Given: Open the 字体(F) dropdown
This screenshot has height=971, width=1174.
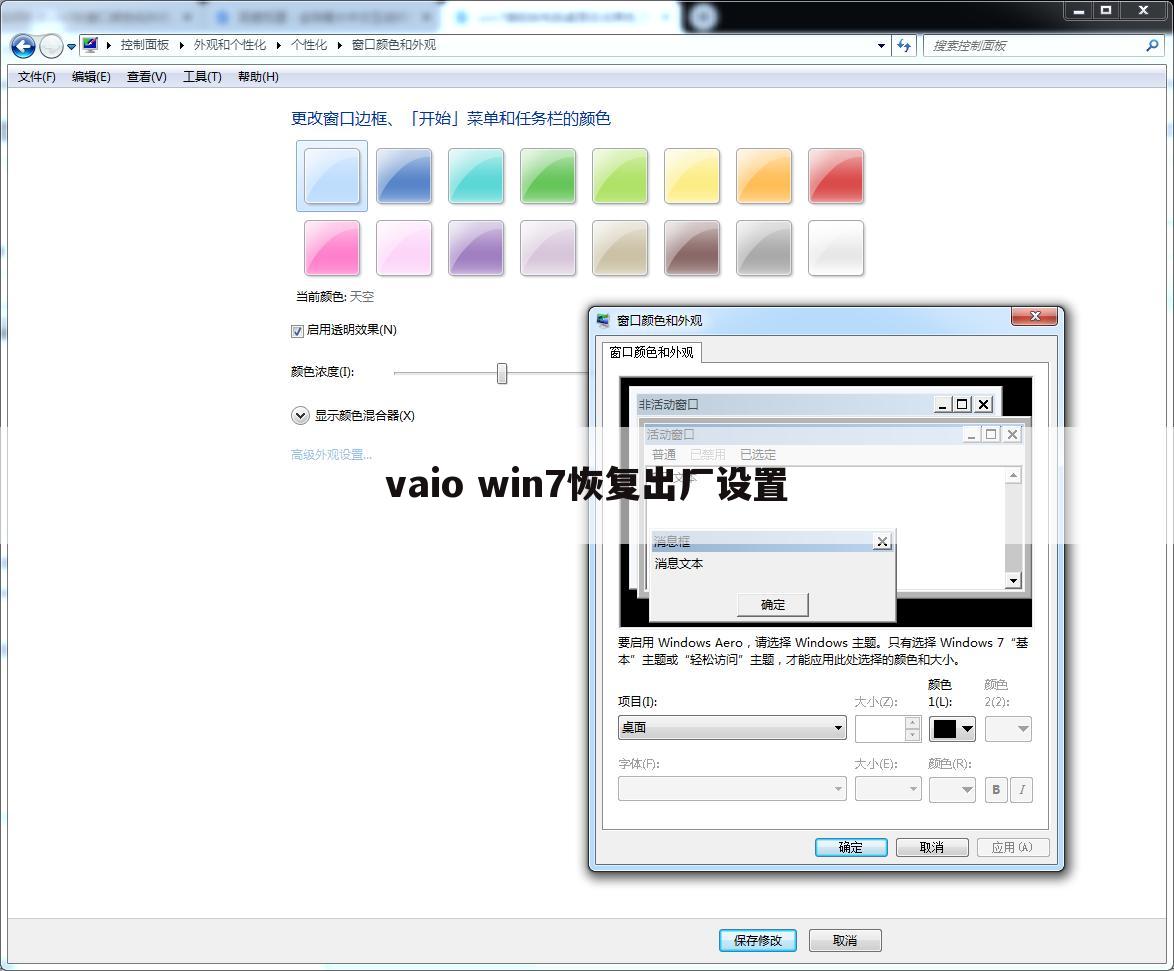Looking at the screenshot, I should coord(732,788).
